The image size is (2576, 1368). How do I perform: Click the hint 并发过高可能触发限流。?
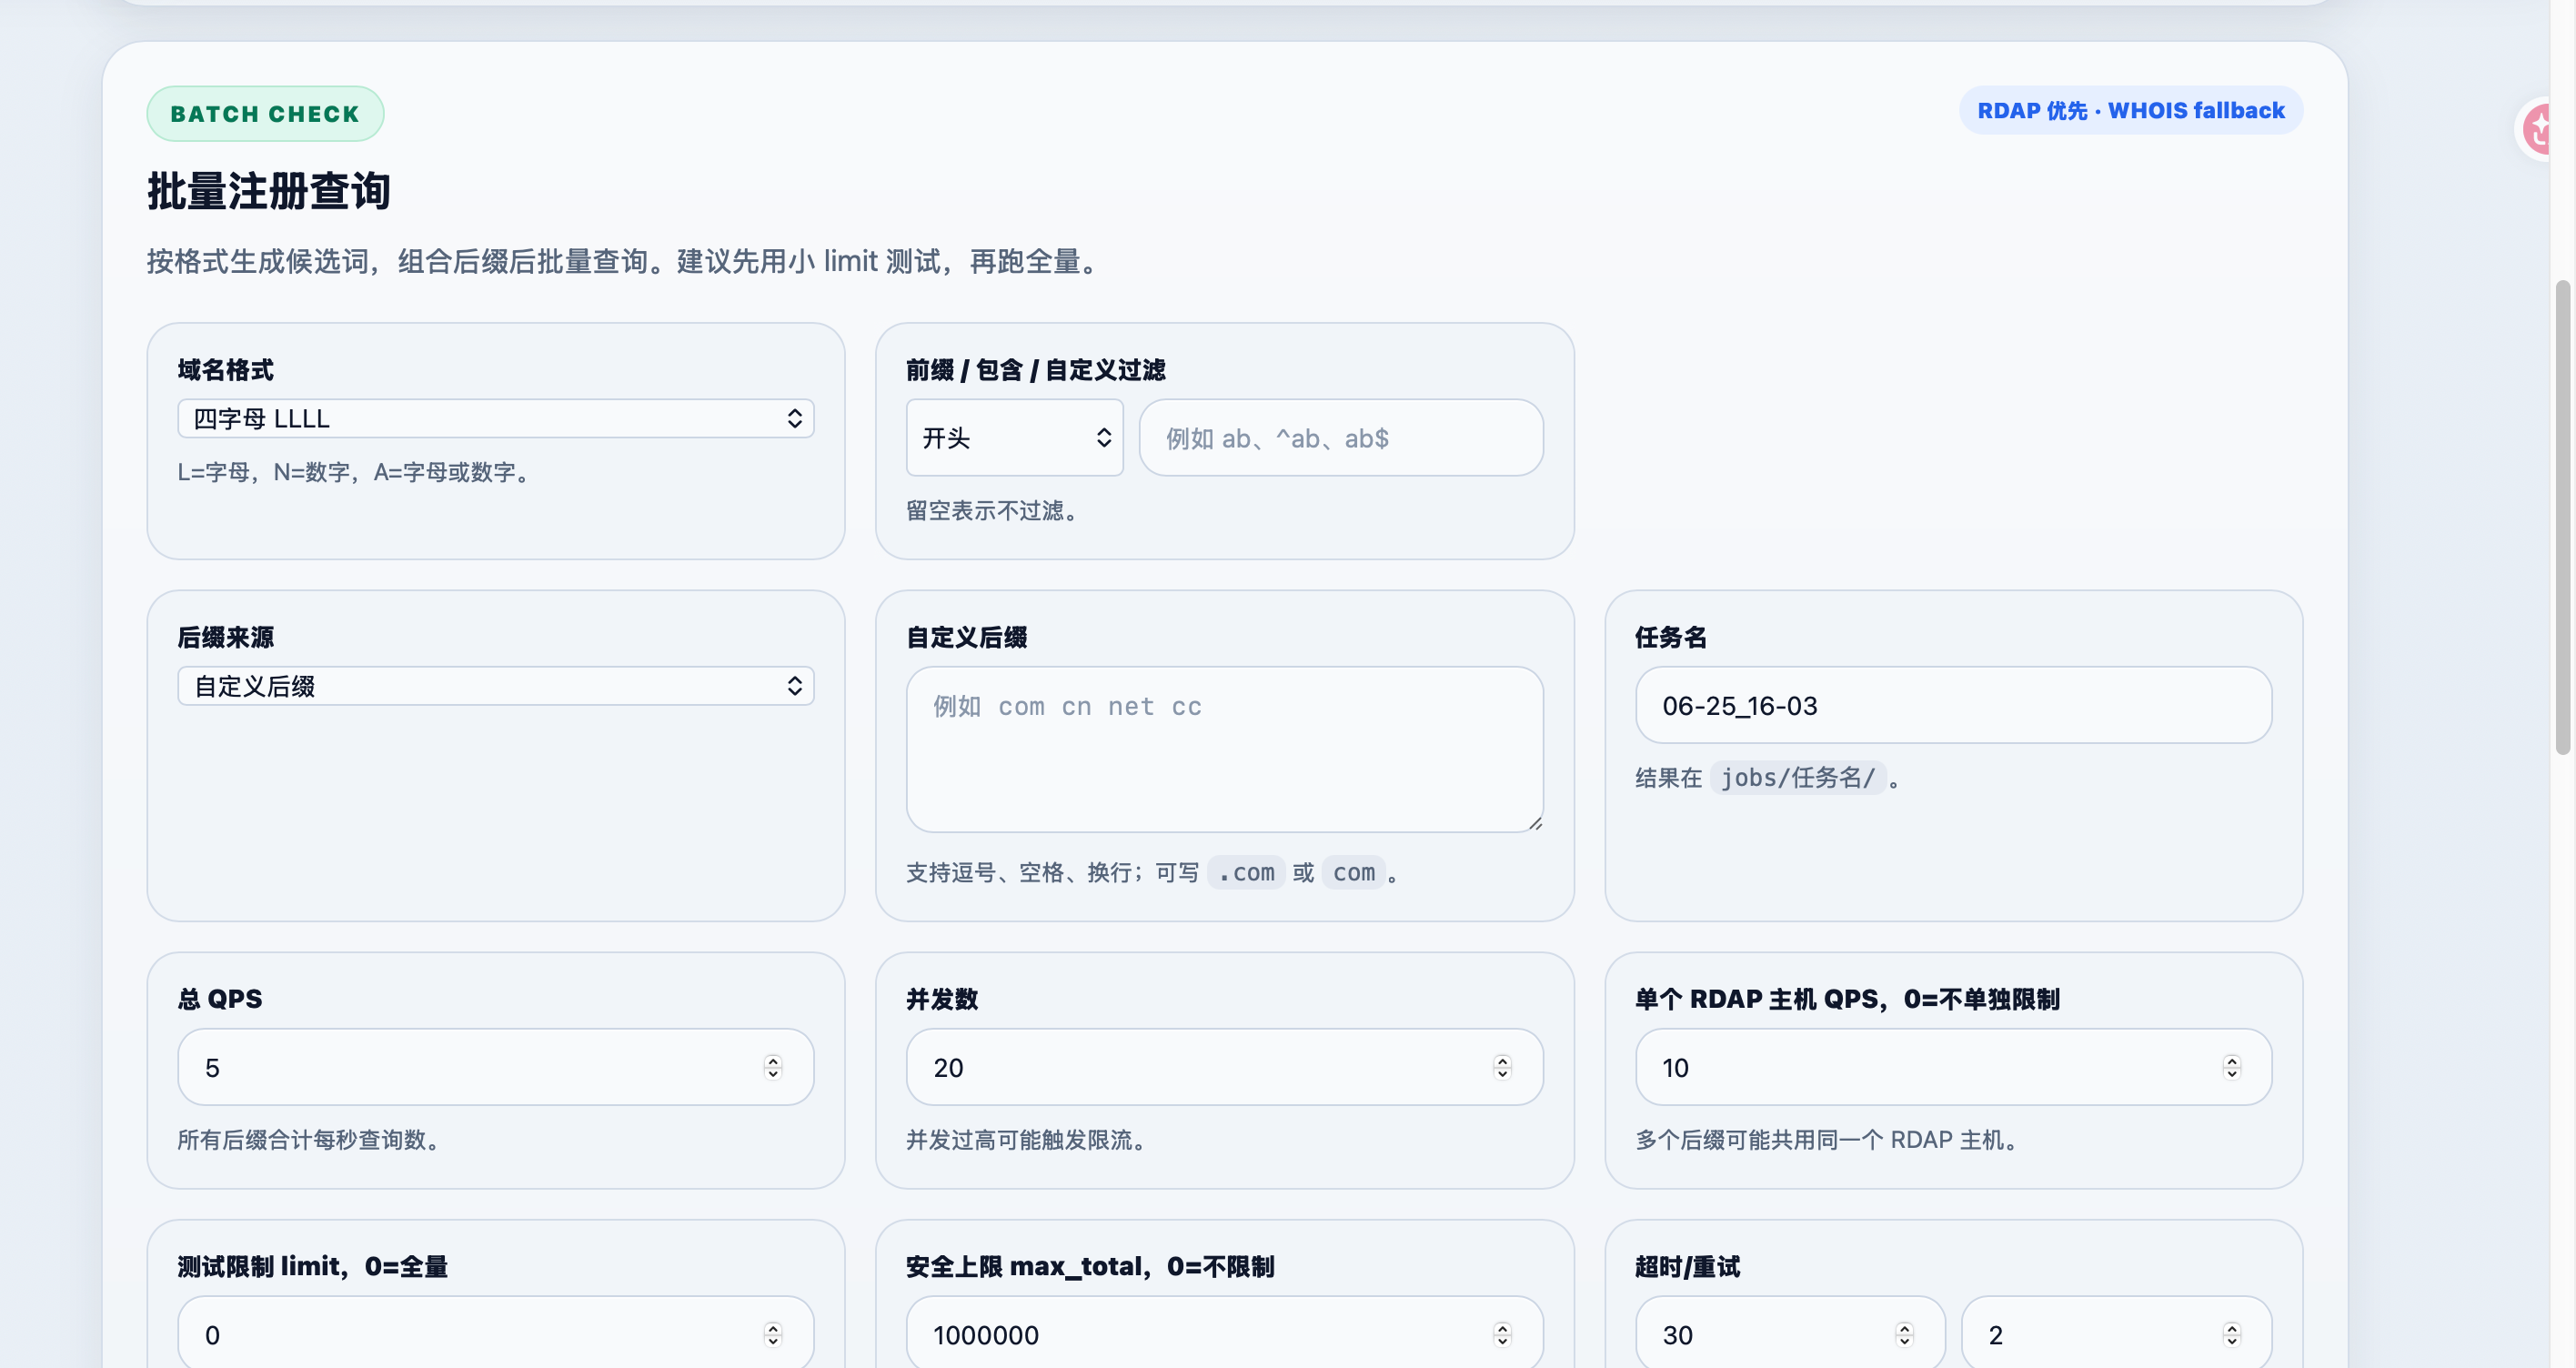(x=1030, y=1139)
